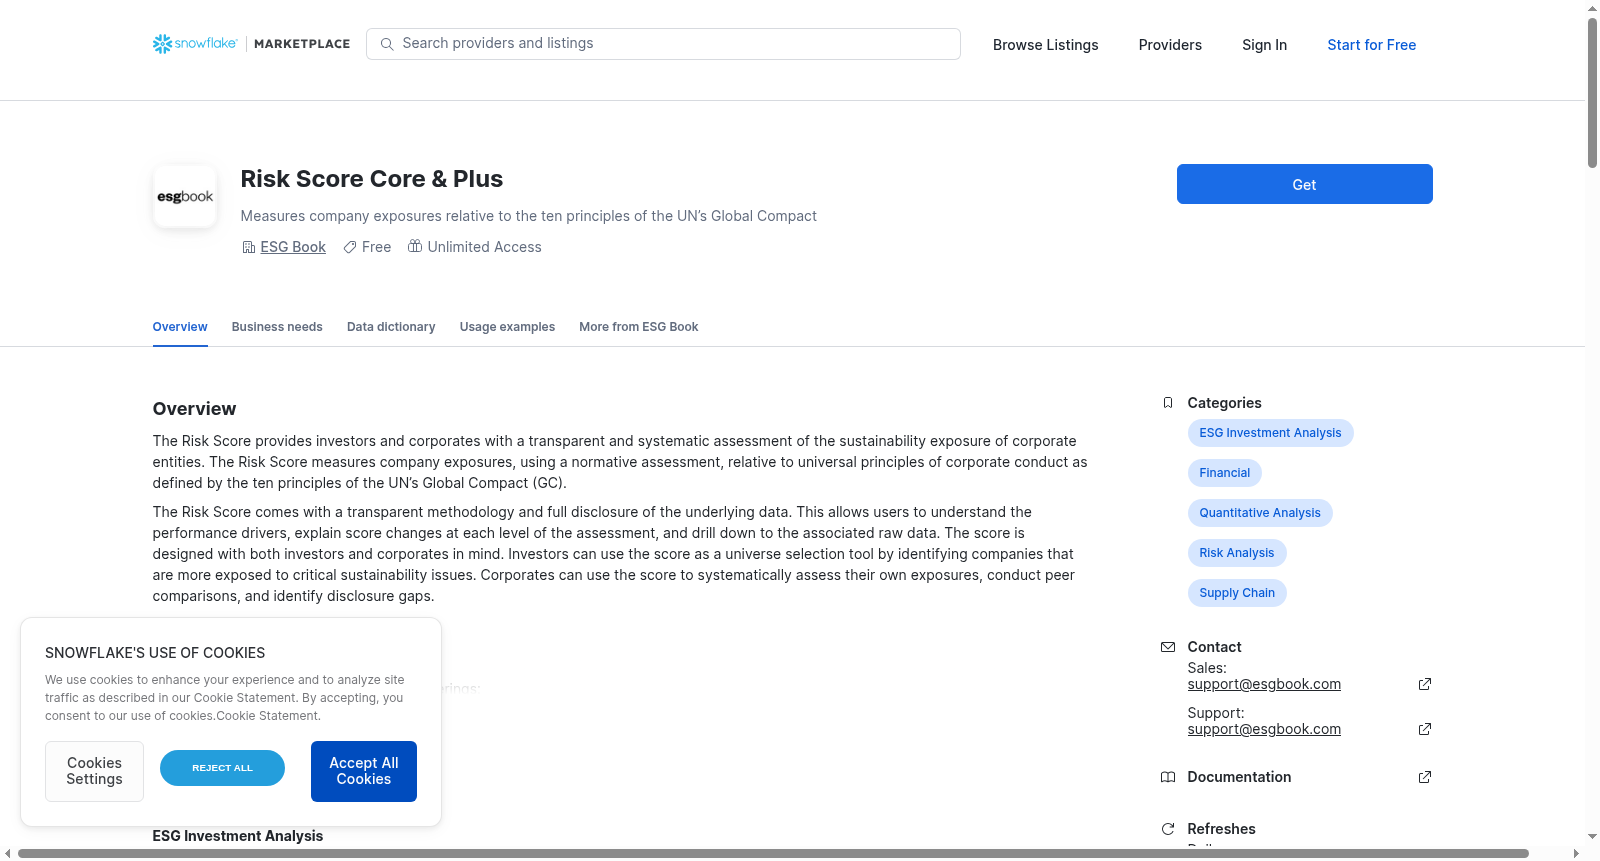
Task: Click the Free price tag icon
Action: pyautogui.click(x=350, y=247)
